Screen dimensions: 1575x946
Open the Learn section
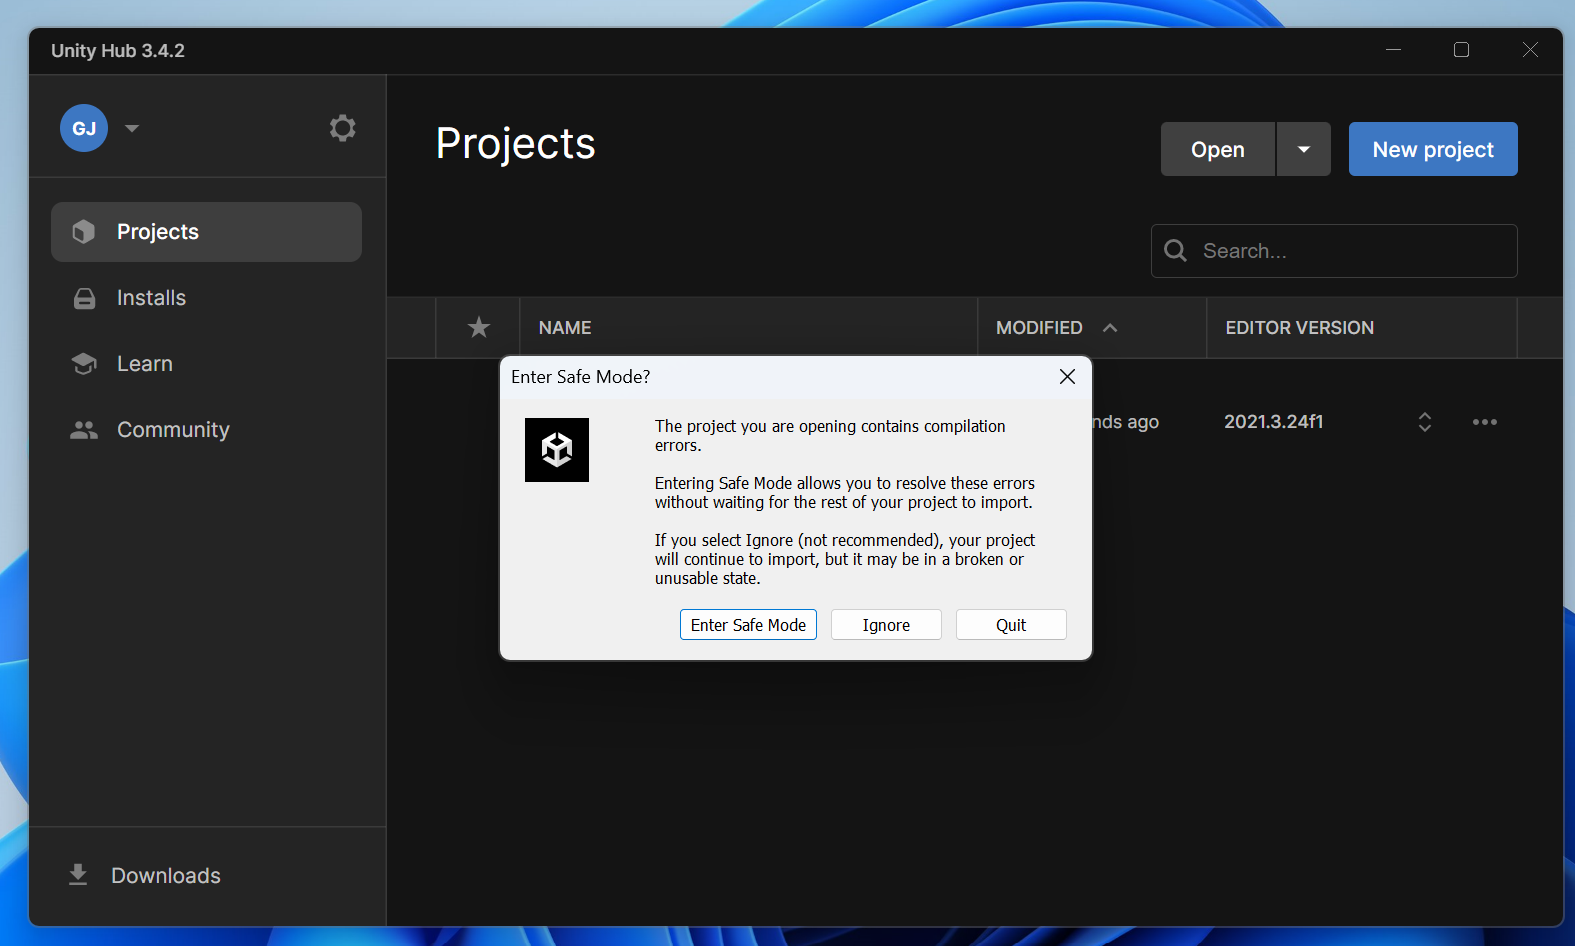pyautogui.click(x=206, y=364)
